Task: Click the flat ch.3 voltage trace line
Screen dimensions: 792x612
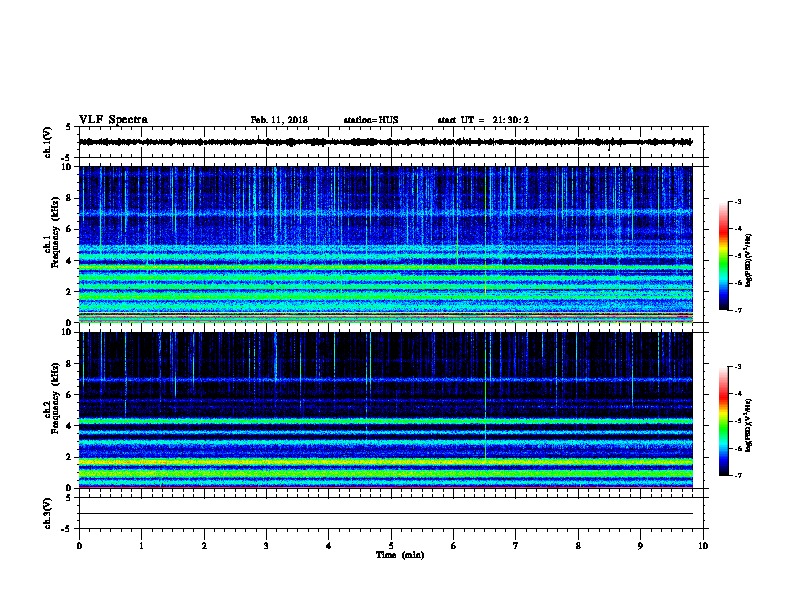Action: tap(385, 514)
